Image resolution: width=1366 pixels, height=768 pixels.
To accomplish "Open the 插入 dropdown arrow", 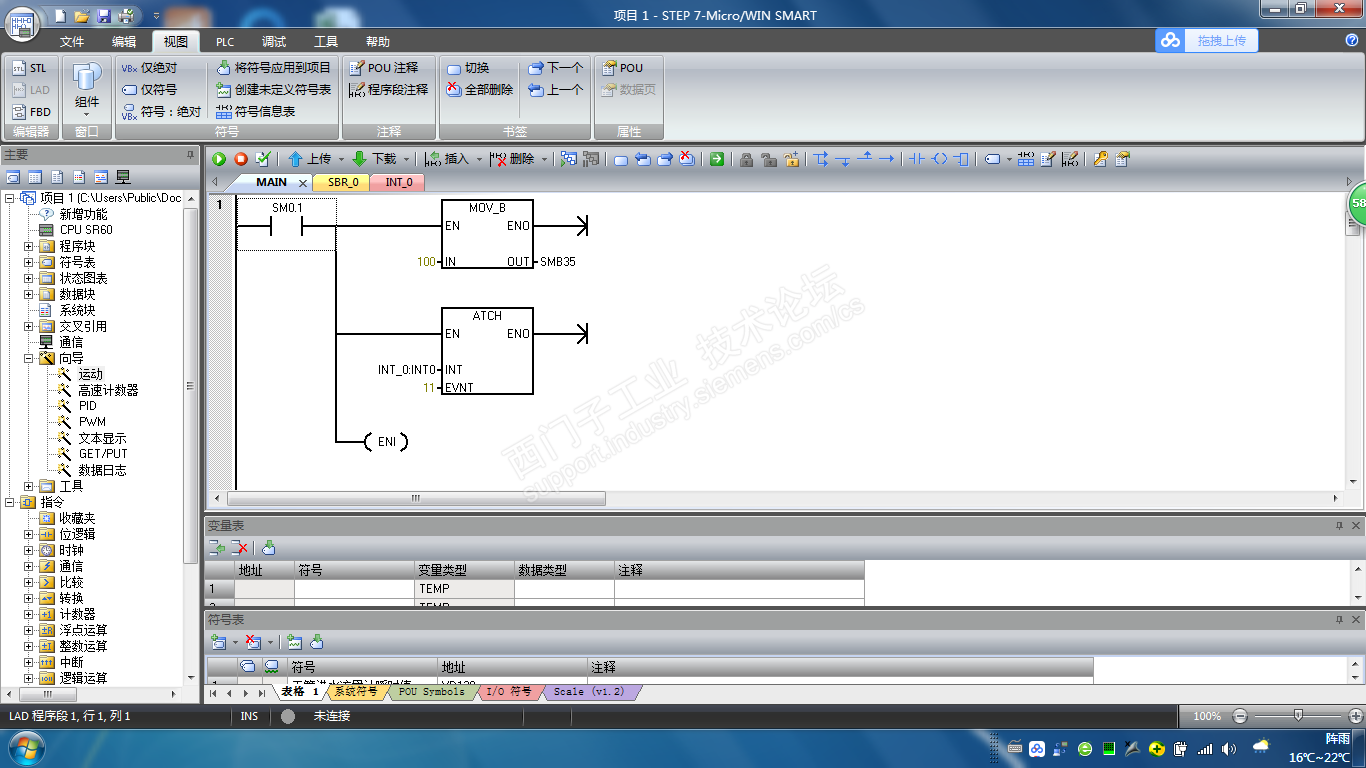I will click(x=479, y=159).
